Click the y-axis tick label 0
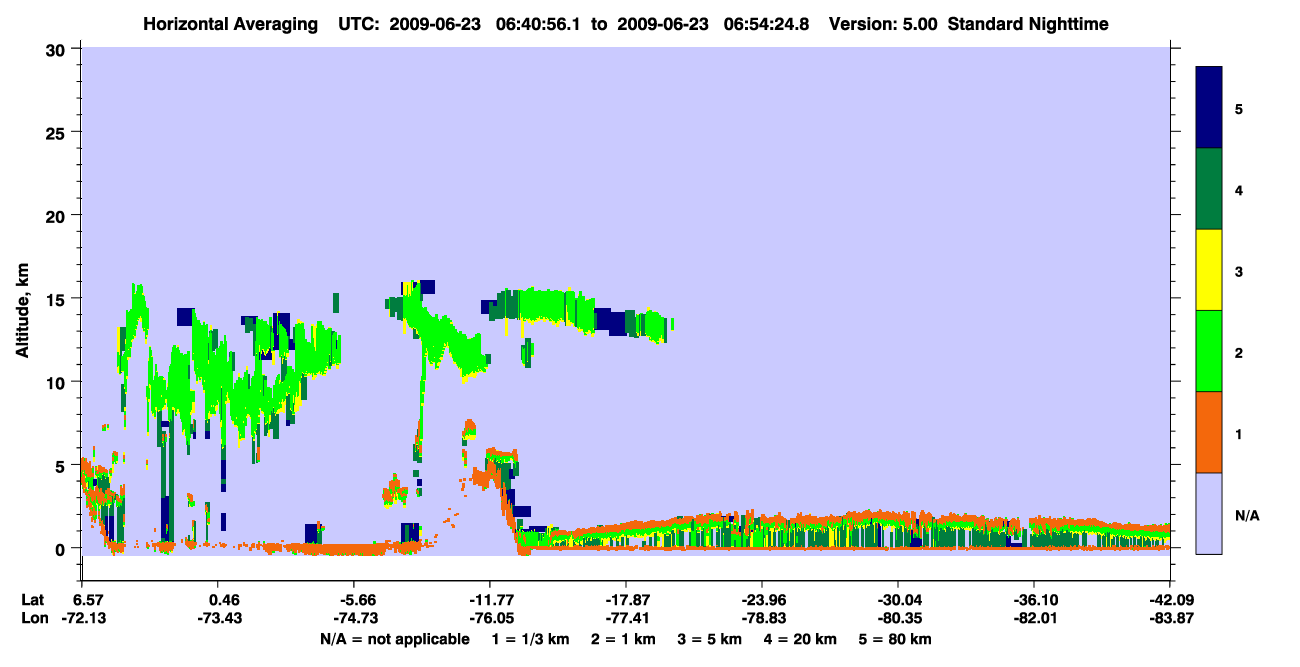Viewport: 1300px width, 667px height. tap(61, 549)
